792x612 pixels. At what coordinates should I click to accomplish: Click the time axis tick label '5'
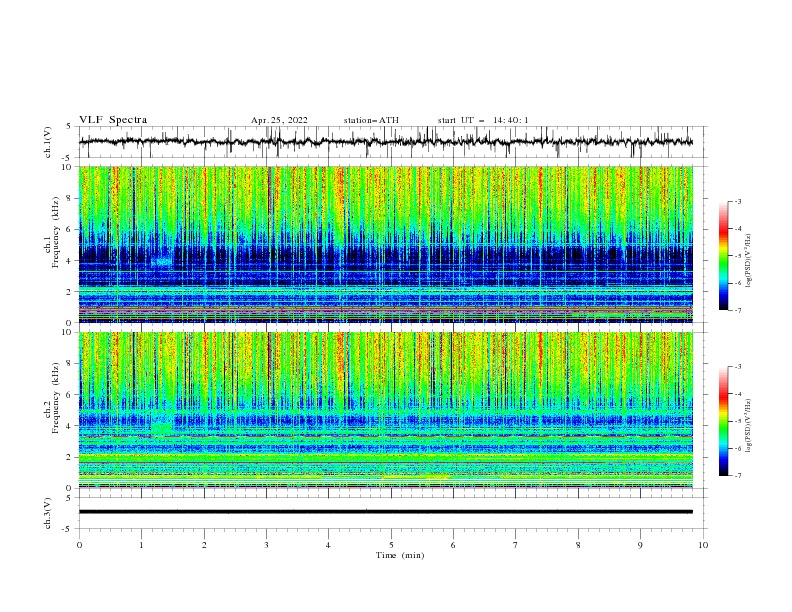coord(391,545)
